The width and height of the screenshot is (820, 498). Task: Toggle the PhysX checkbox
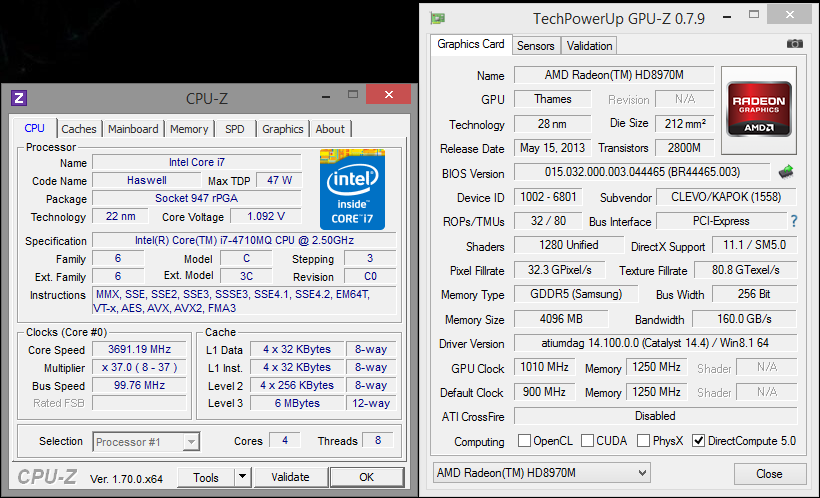[x=643, y=440]
